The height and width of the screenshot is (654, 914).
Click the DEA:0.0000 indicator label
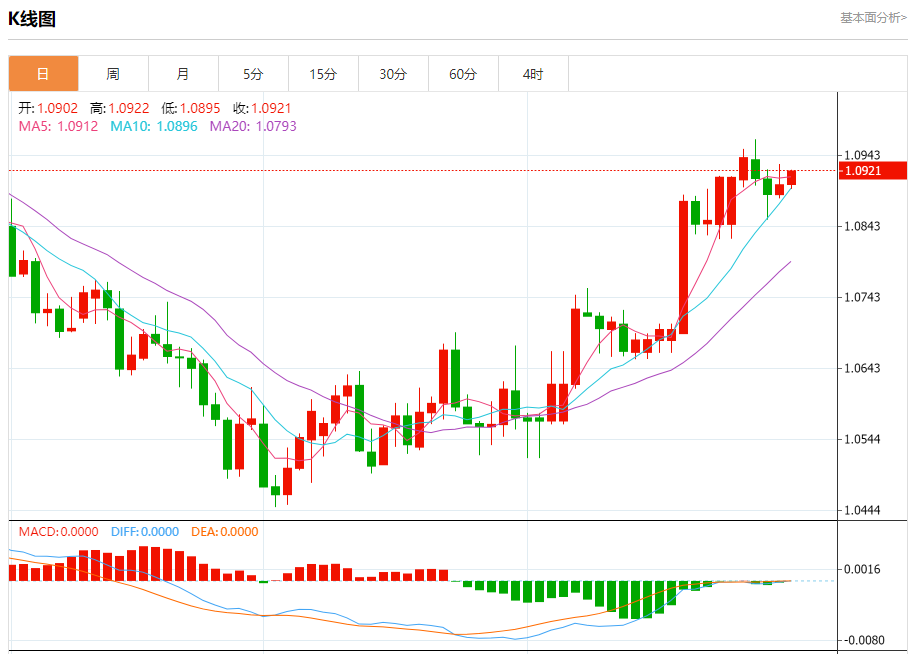[224, 532]
